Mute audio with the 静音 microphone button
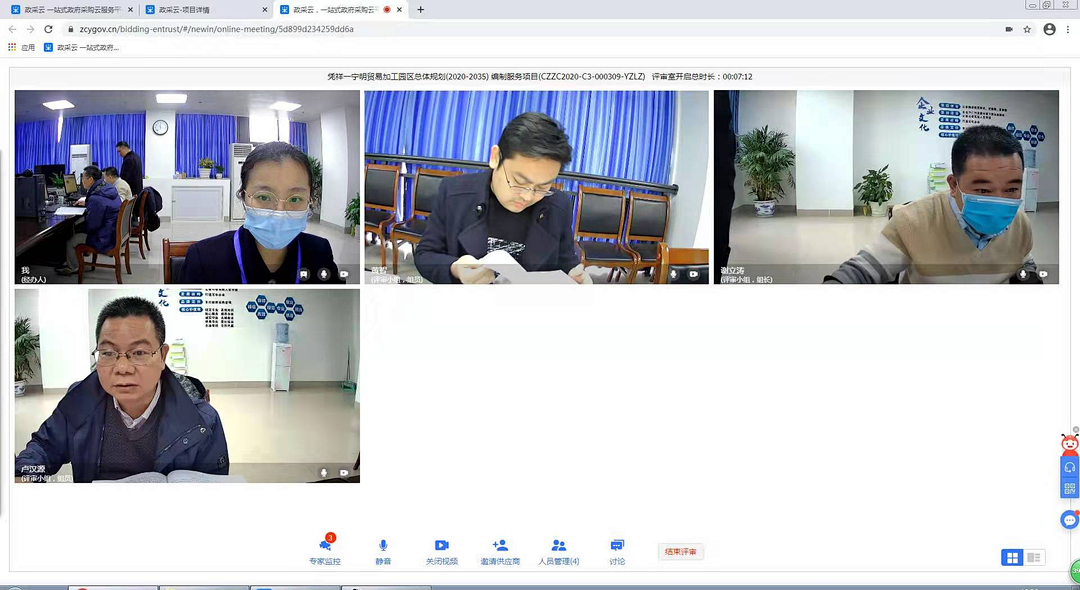The width and height of the screenshot is (1080, 590). (383, 546)
